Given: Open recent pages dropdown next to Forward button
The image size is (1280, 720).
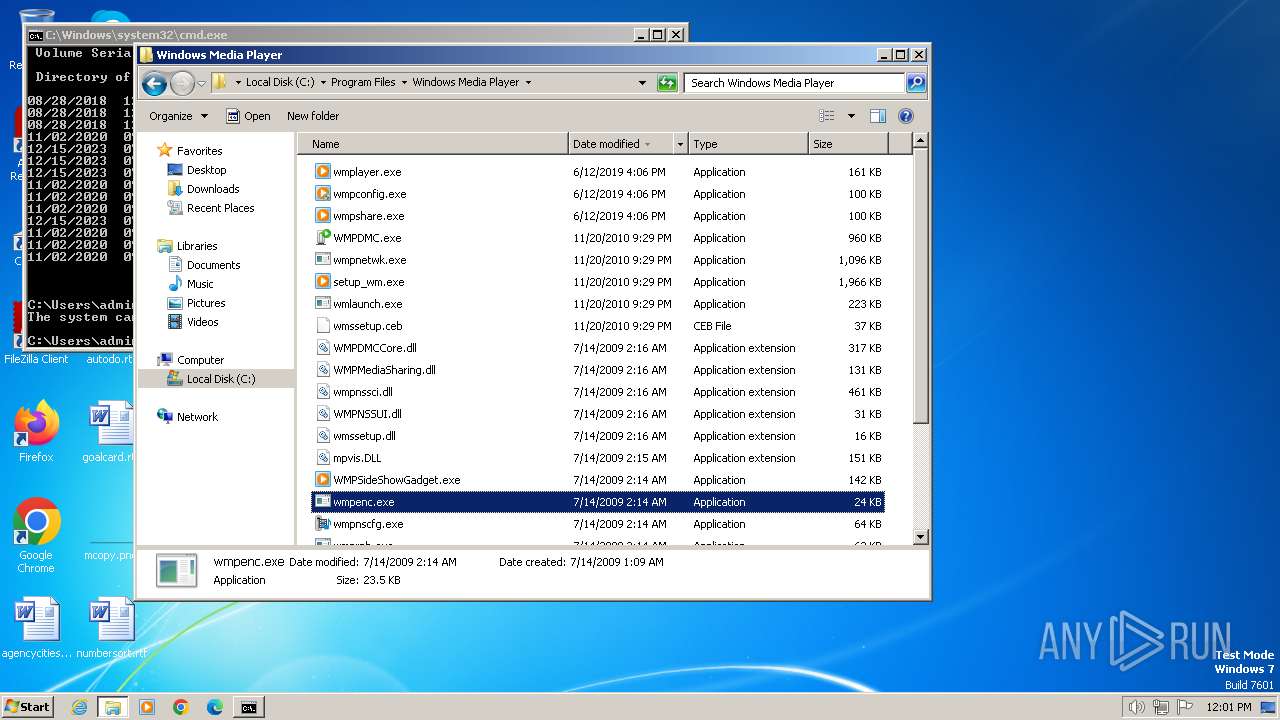Looking at the screenshot, I should [201, 83].
